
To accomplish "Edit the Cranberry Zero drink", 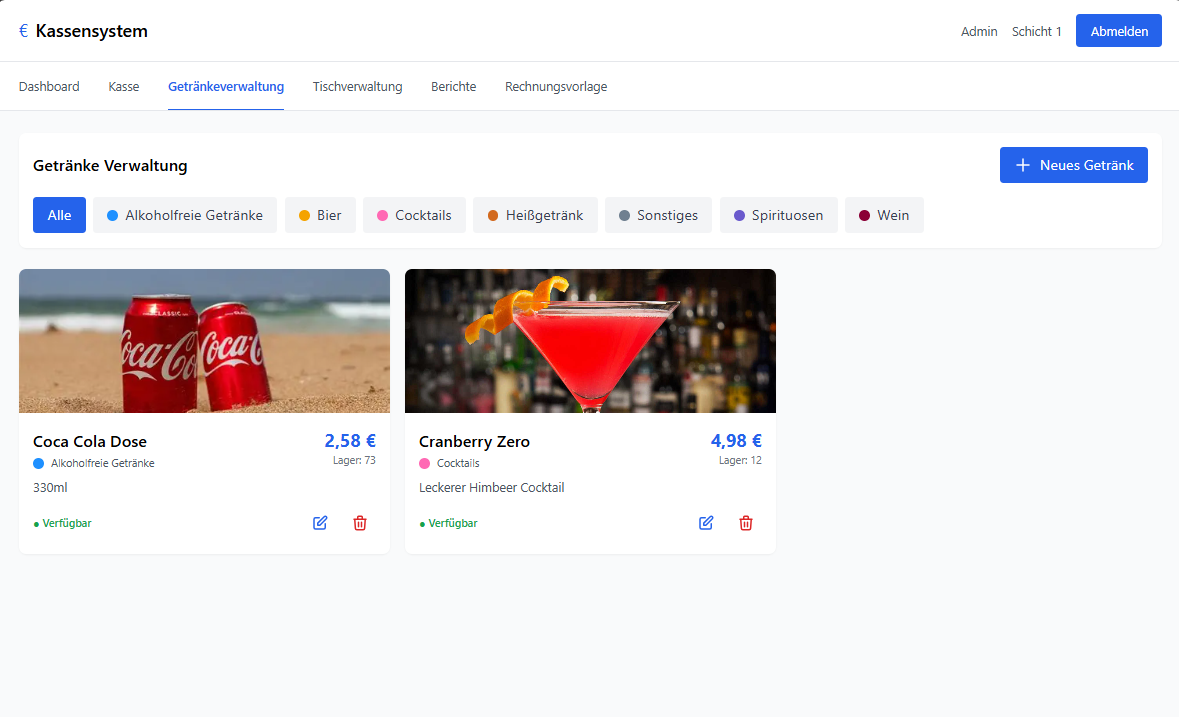I will 706,523.
